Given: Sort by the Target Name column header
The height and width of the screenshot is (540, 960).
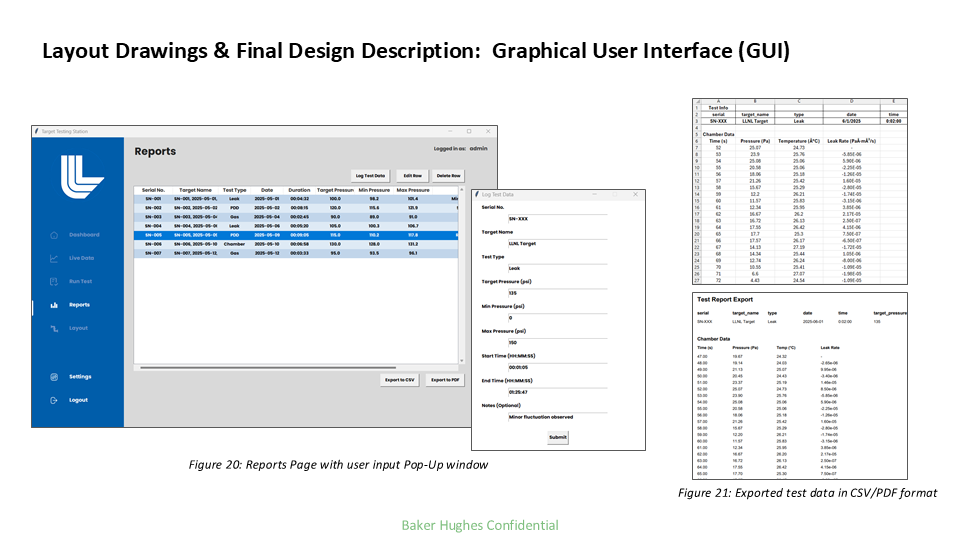Looking at the screenshot, I should 195,190.
